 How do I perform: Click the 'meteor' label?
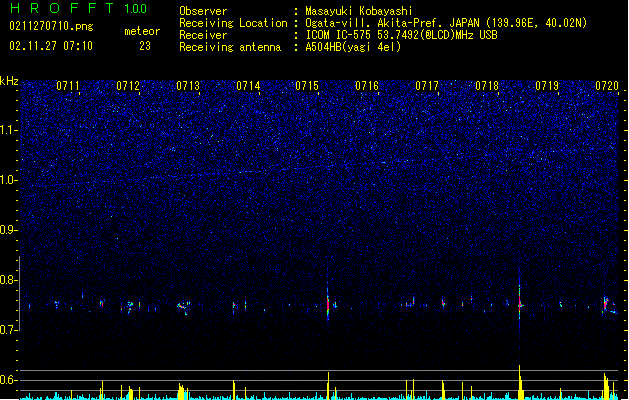pos(142,31)
